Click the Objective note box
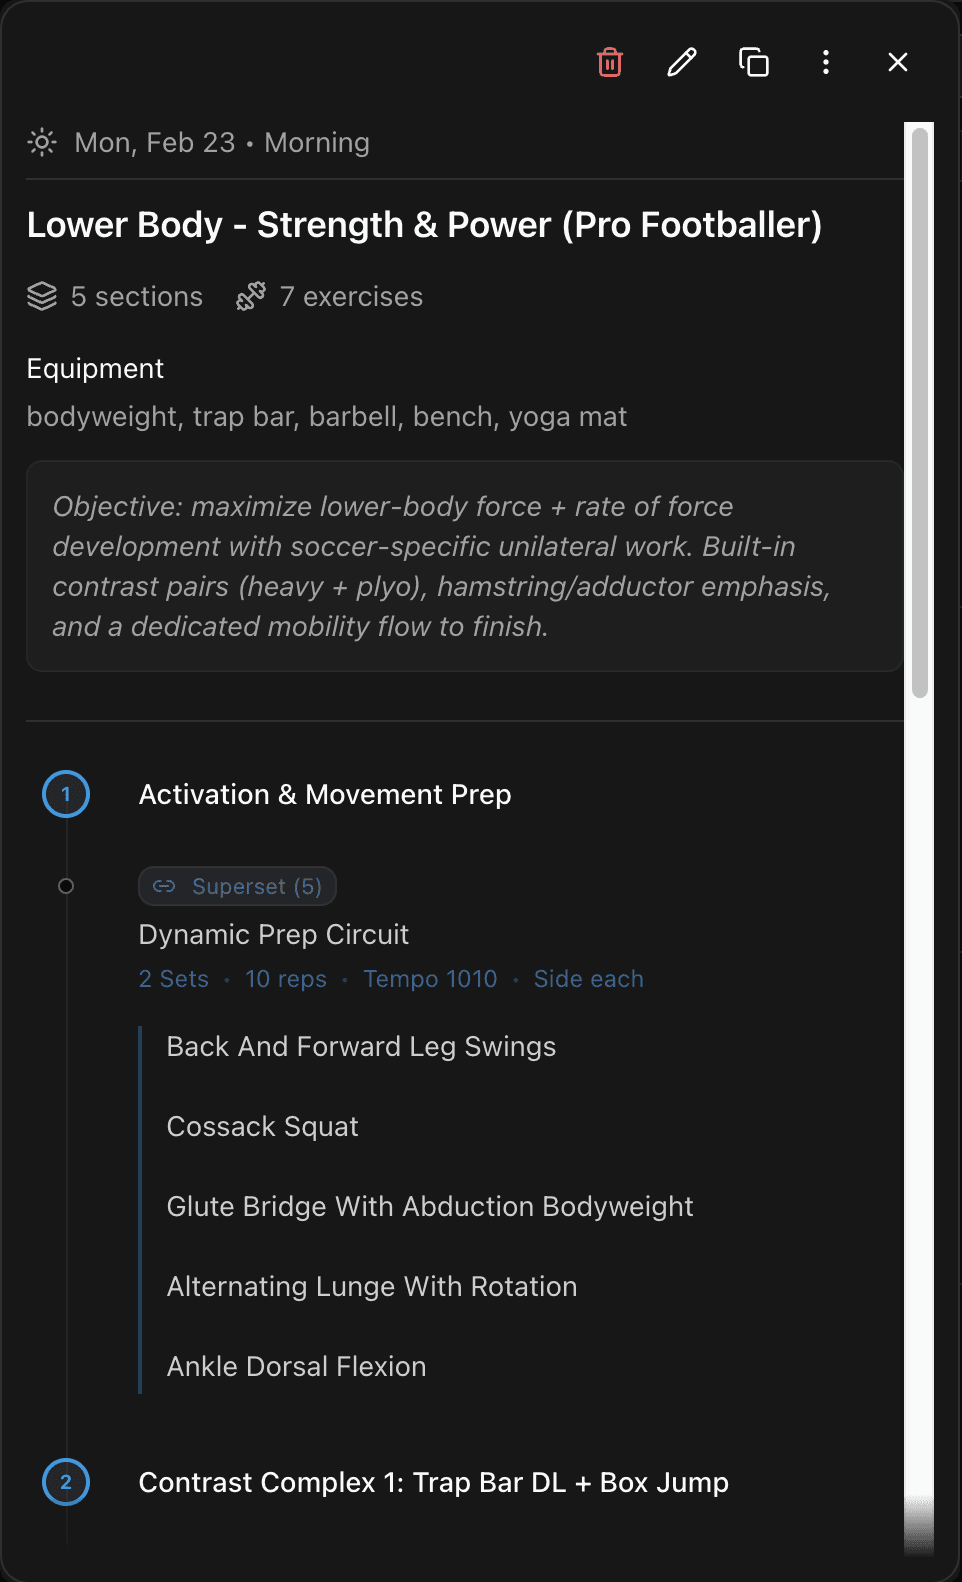Screen dimensions: 962x1582 (x=463, y=566)
